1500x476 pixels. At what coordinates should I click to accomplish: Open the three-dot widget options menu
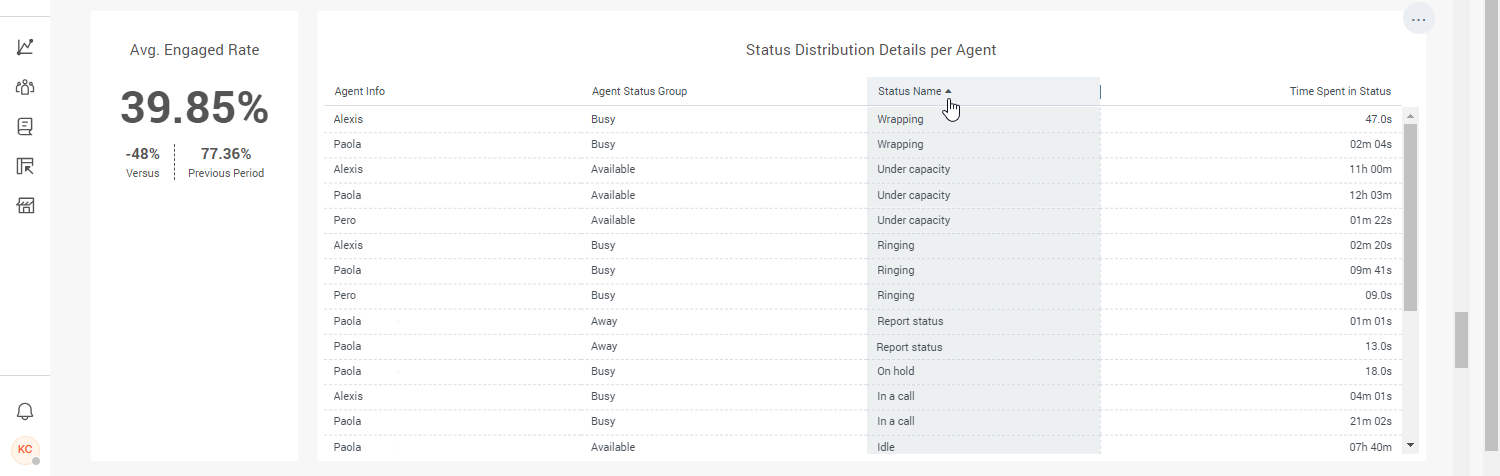coord(1418,19)
